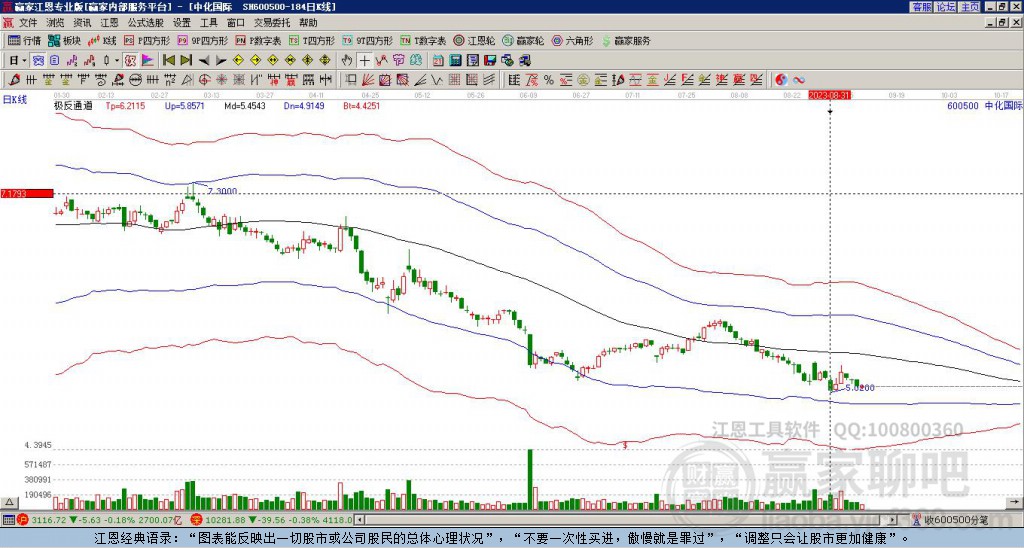Click horizontal scrollbar right arrow
Viewport: 1024px width, 548px height.
(x=893, y=520)
